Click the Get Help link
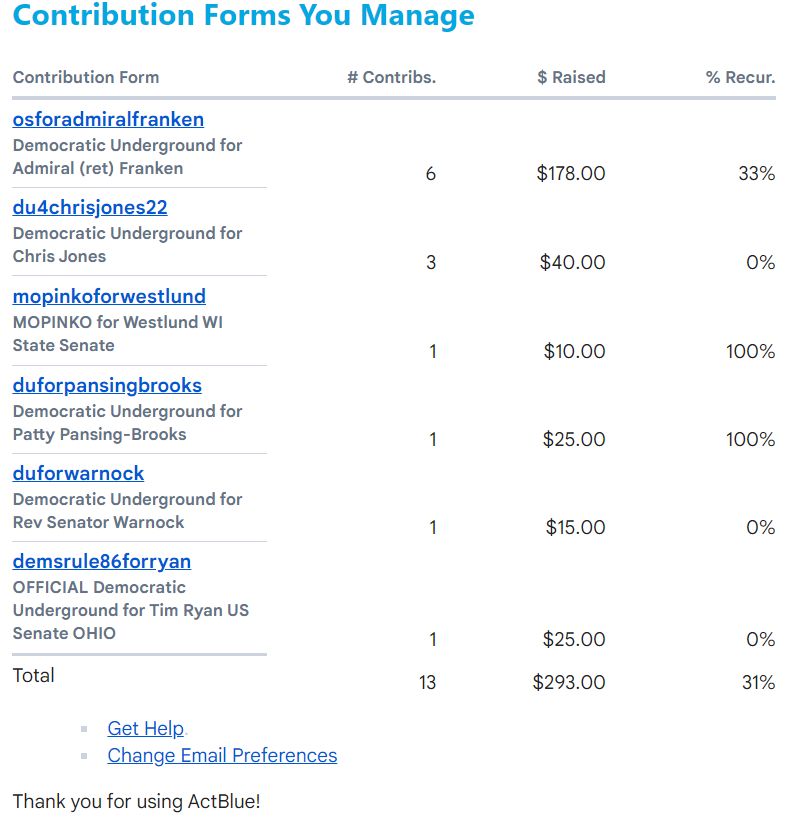Screen dimensions: 785x821 [x=146, y=729]
